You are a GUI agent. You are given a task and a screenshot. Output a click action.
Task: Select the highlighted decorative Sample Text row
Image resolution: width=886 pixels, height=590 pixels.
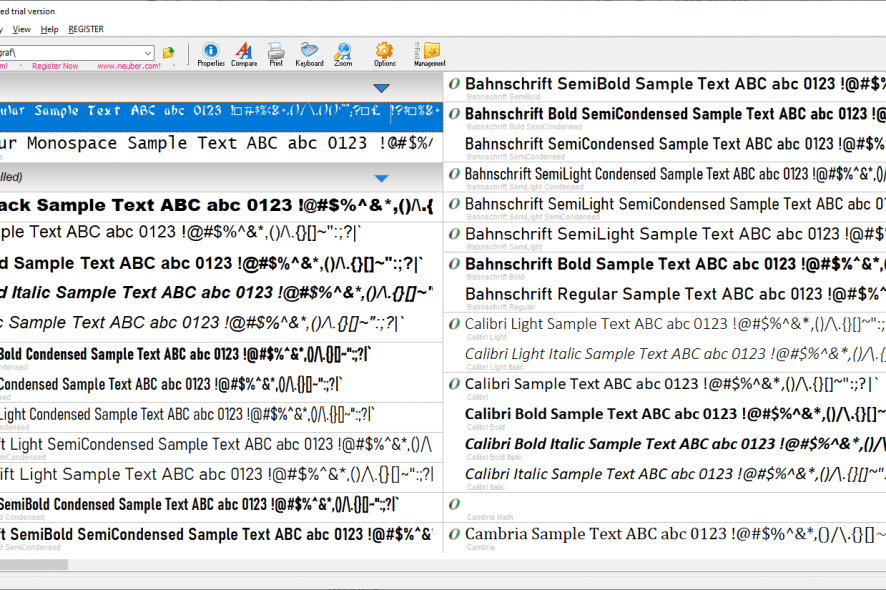221,117
